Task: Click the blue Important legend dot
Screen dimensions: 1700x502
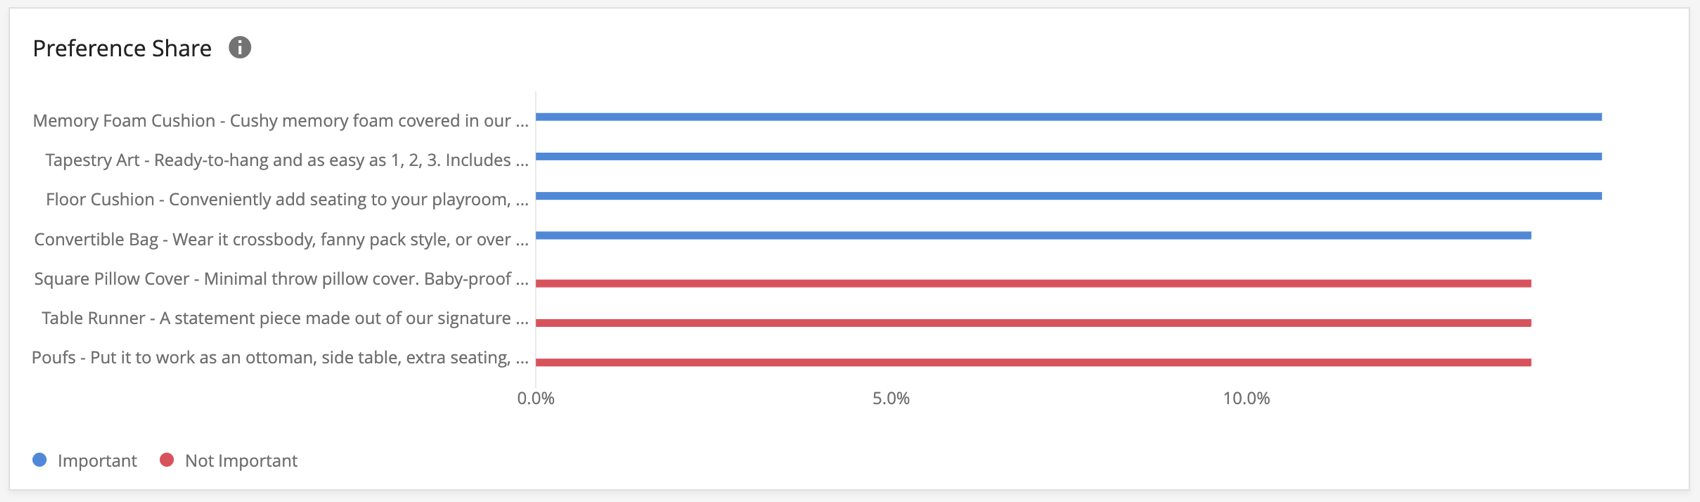Action: (40, 460)
